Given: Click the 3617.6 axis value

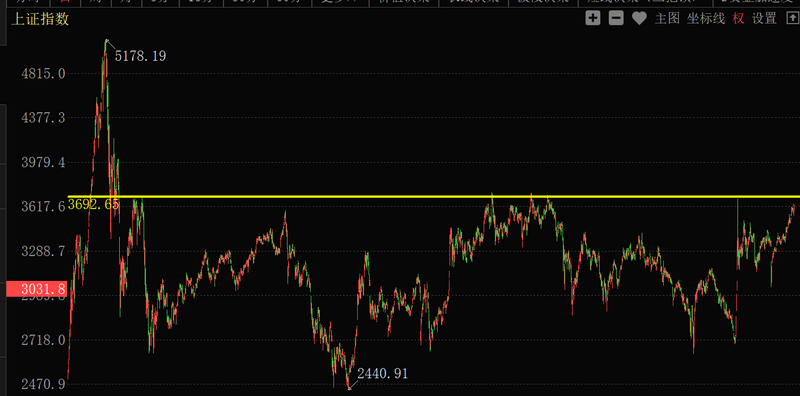Looking at the screenshot, I should [x=43, y=207].
